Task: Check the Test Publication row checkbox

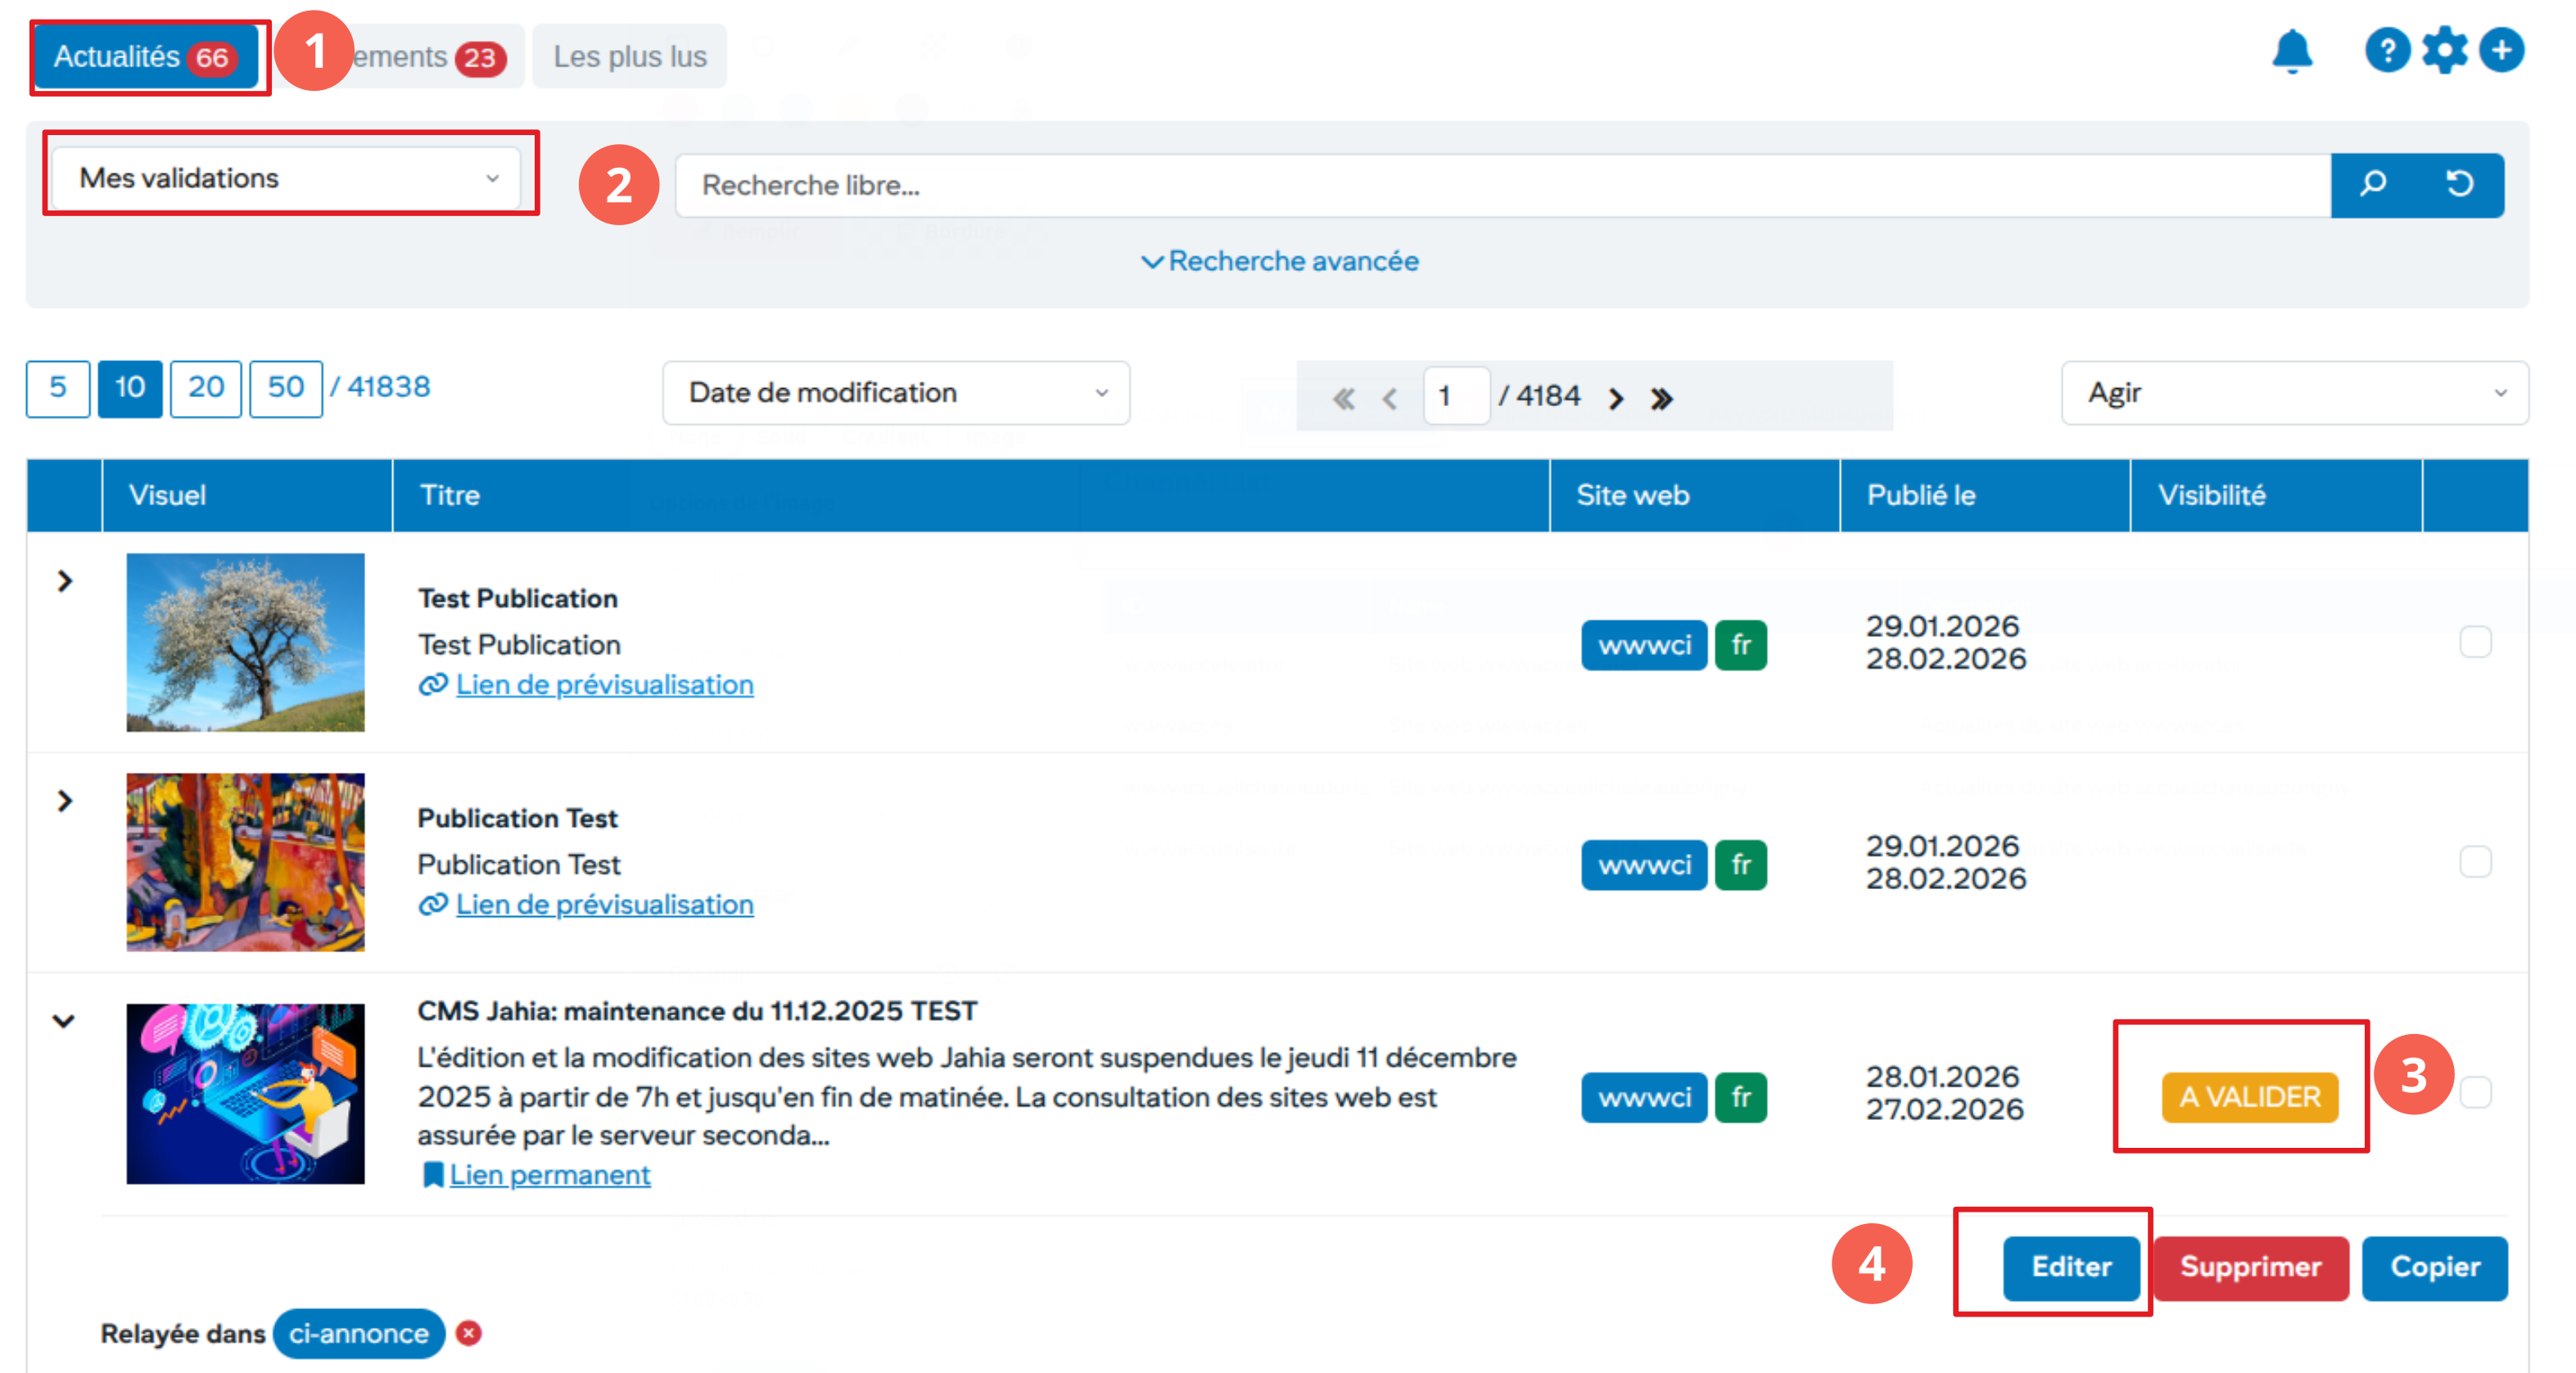Action: 2475,642
